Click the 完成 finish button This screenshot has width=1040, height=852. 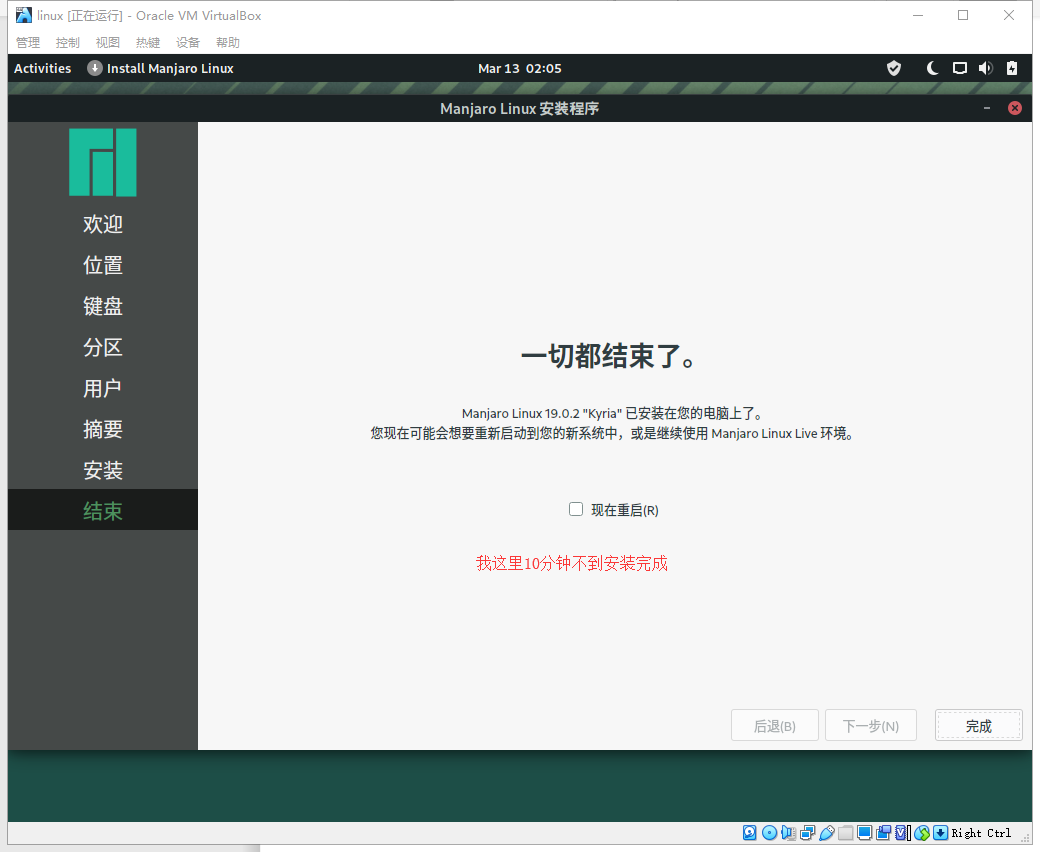click(x=978, y=726)
